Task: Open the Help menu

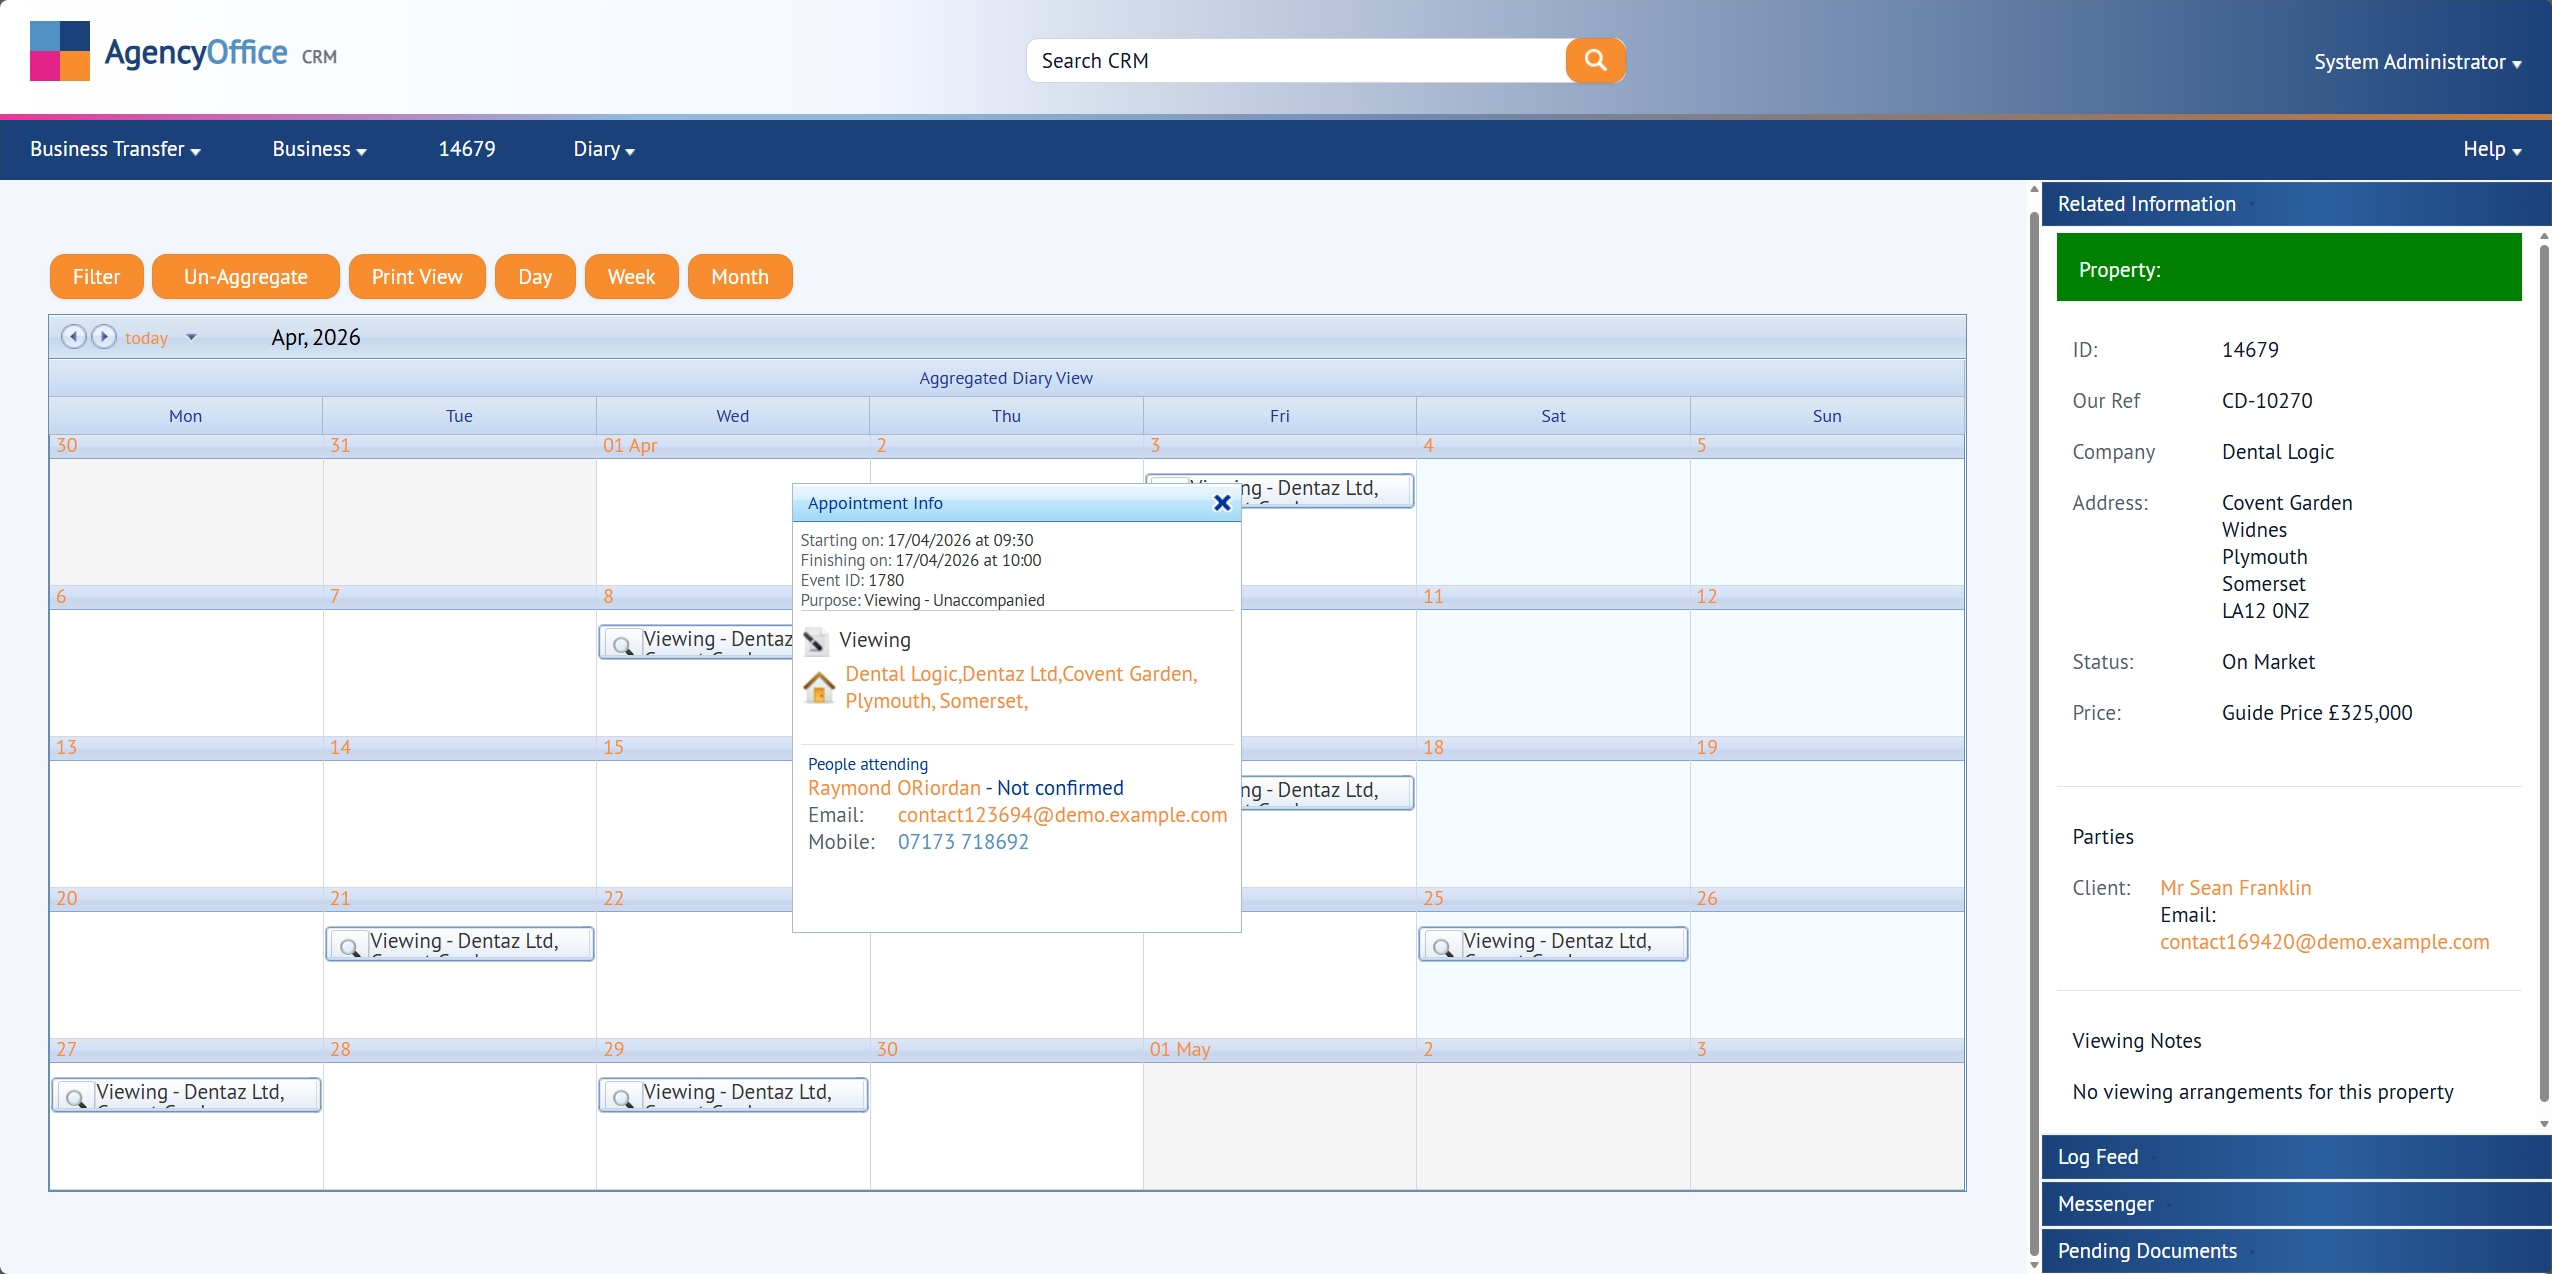Action: point(2492,148)
